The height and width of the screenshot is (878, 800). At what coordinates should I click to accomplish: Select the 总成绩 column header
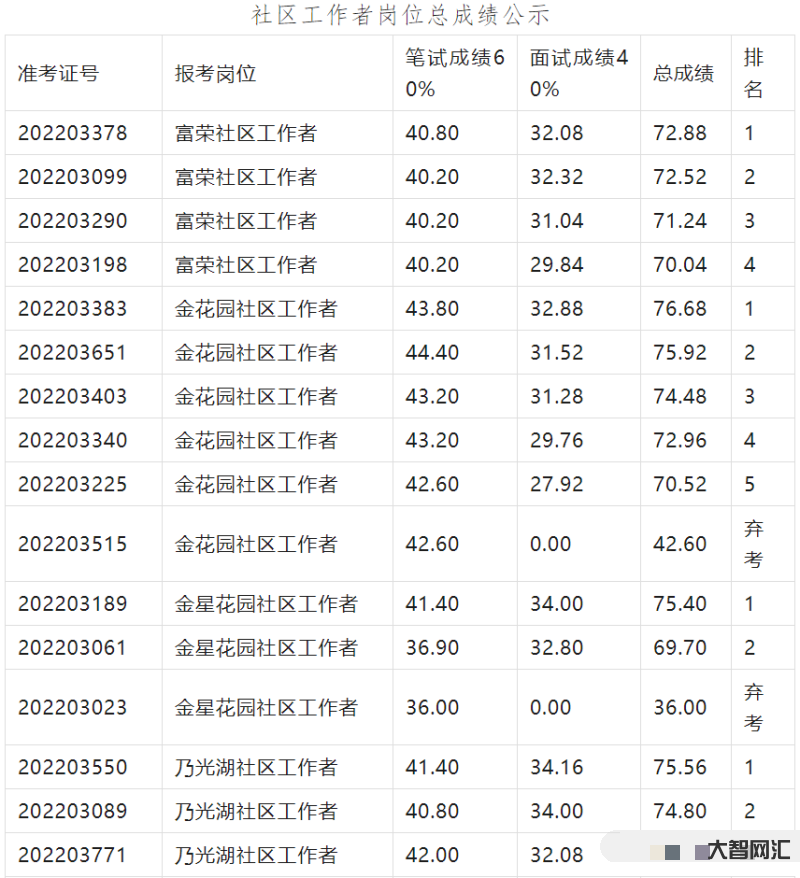coord(684,73)
